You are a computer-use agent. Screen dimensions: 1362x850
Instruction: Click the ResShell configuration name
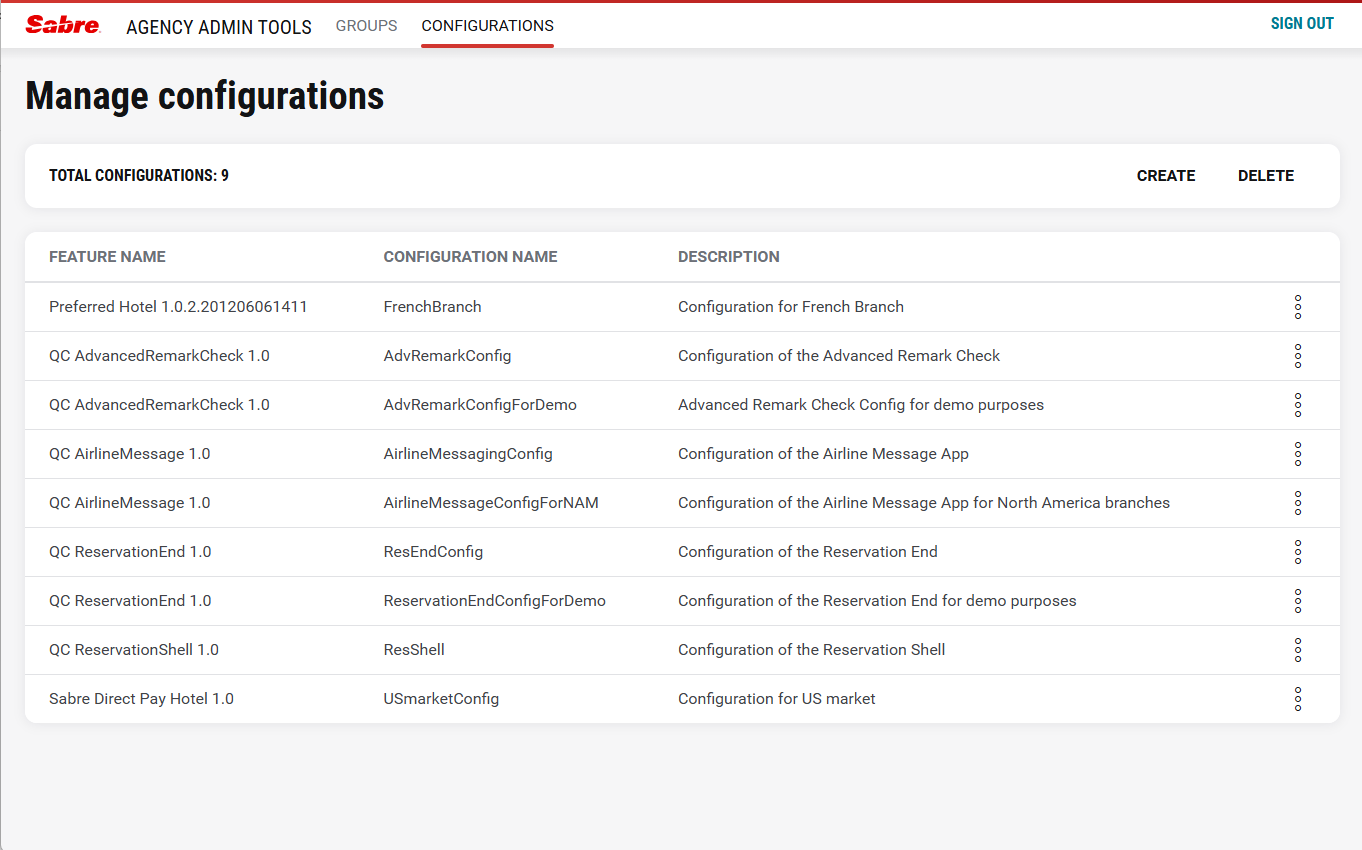coord(414,650)
